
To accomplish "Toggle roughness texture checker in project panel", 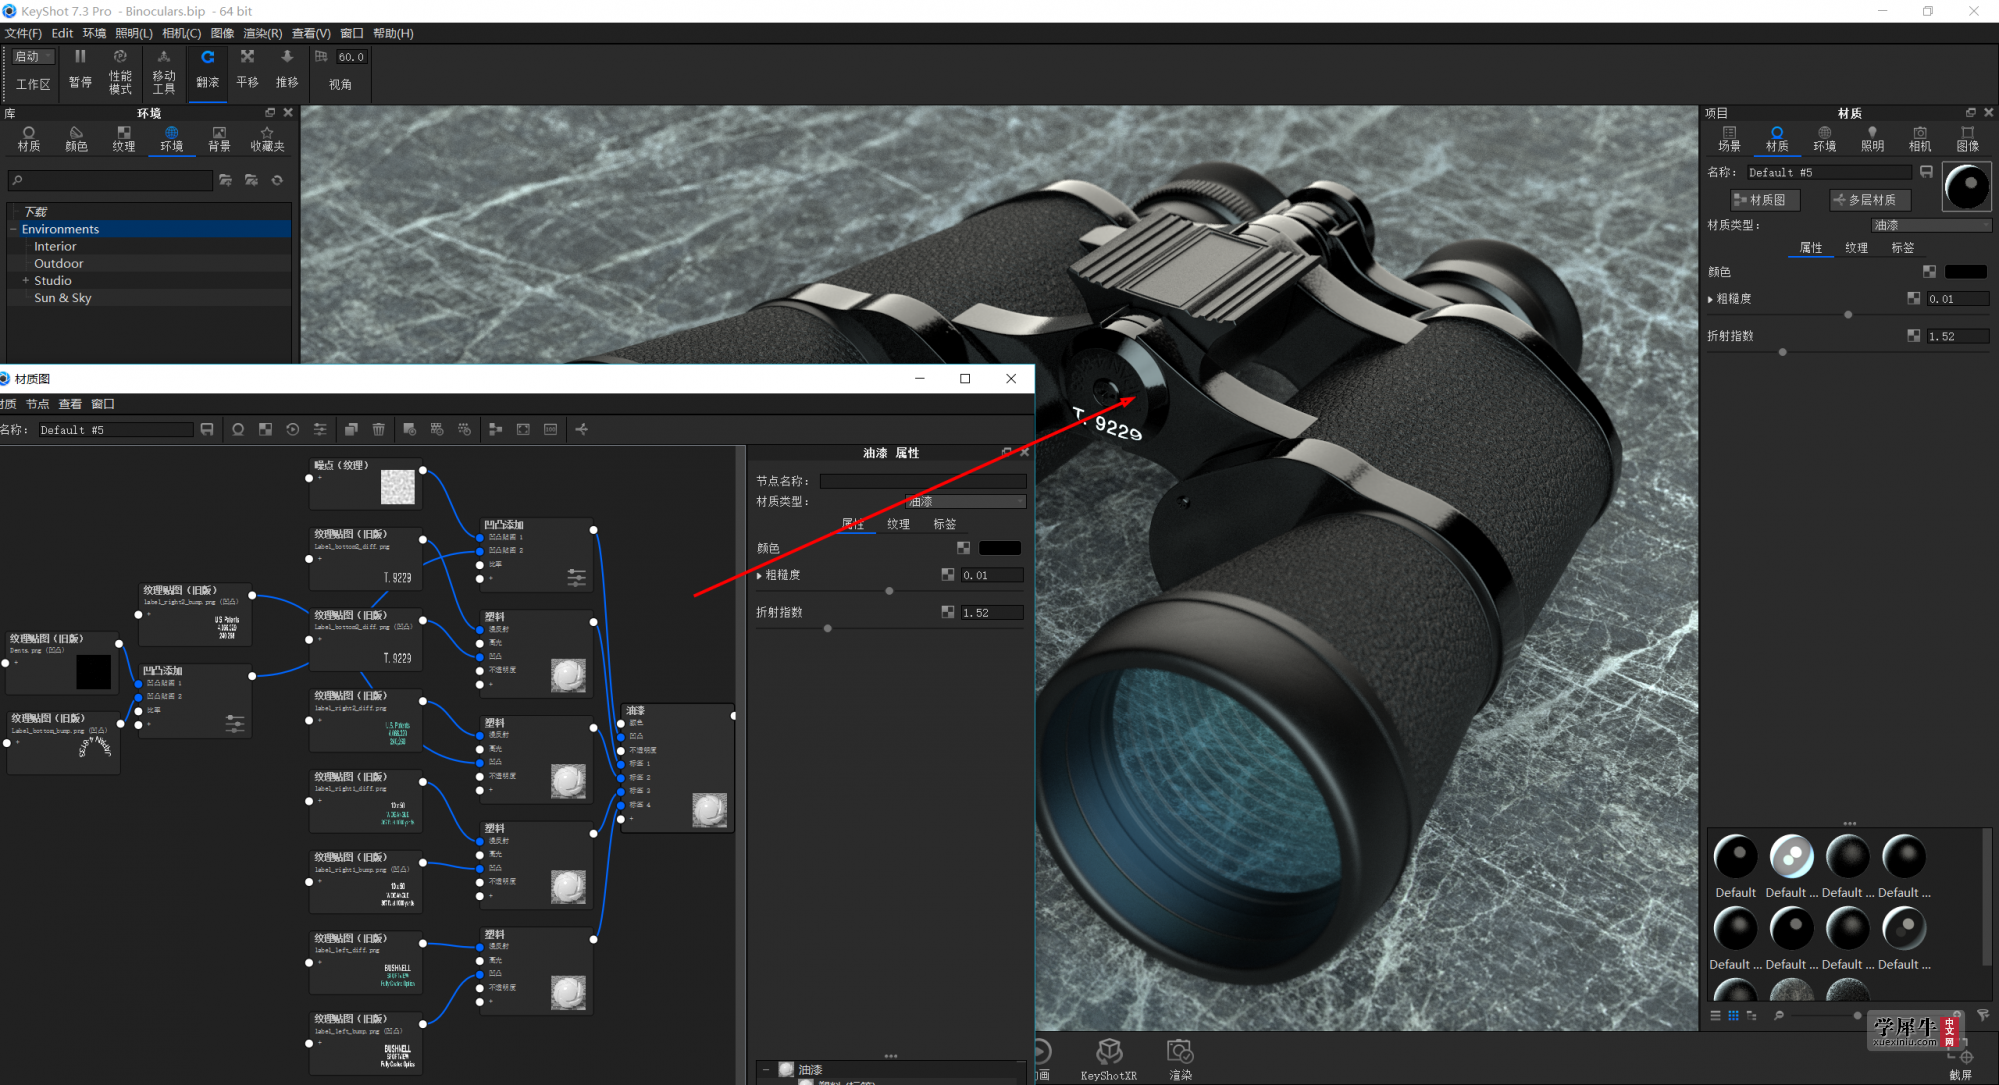I will (x=1913, y=298).
